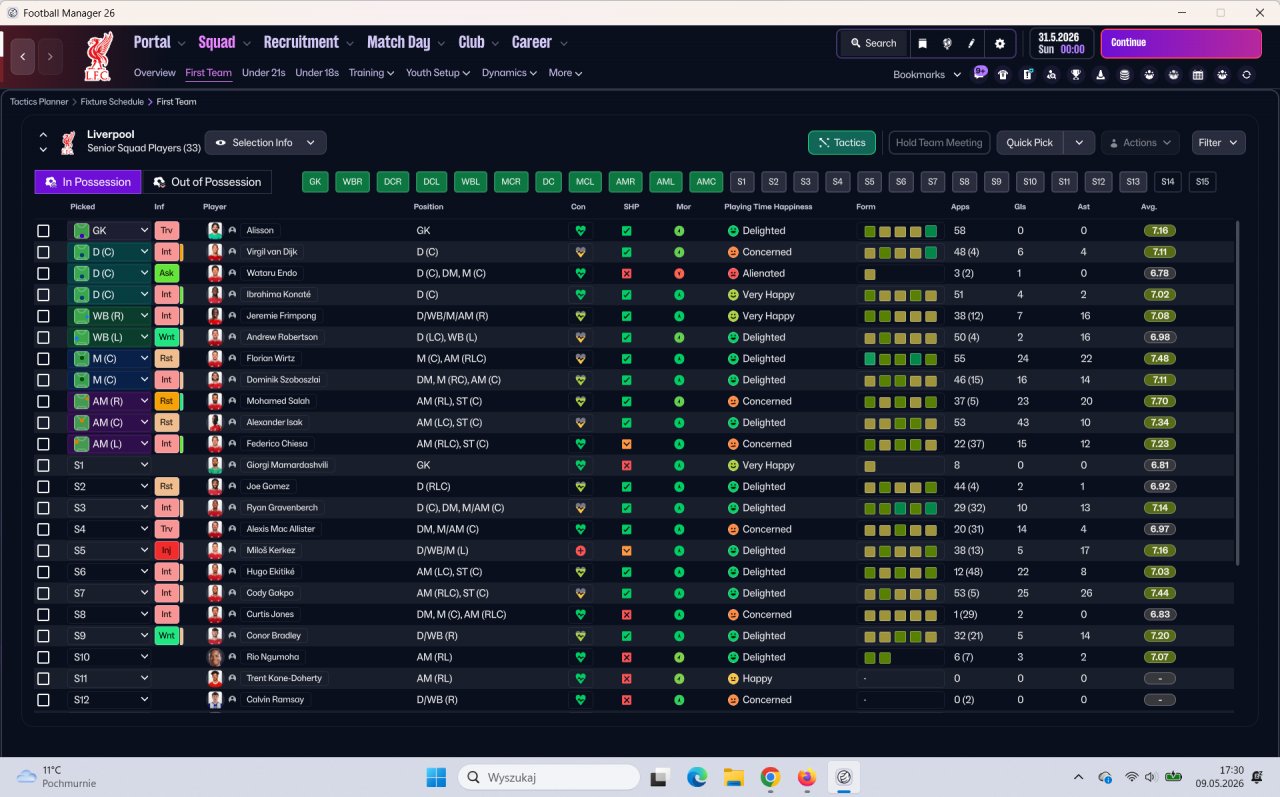This screenshot has width=1280, height=797.
Task: Click Alisson's 7.16 average rating pill
Action: [1160, 231]
